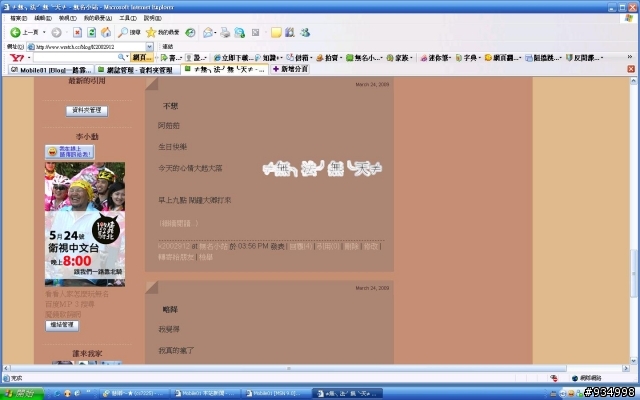Open the 檔案 (File) menu
Viewport: 640px width, 400px height.
coord(18,18)
